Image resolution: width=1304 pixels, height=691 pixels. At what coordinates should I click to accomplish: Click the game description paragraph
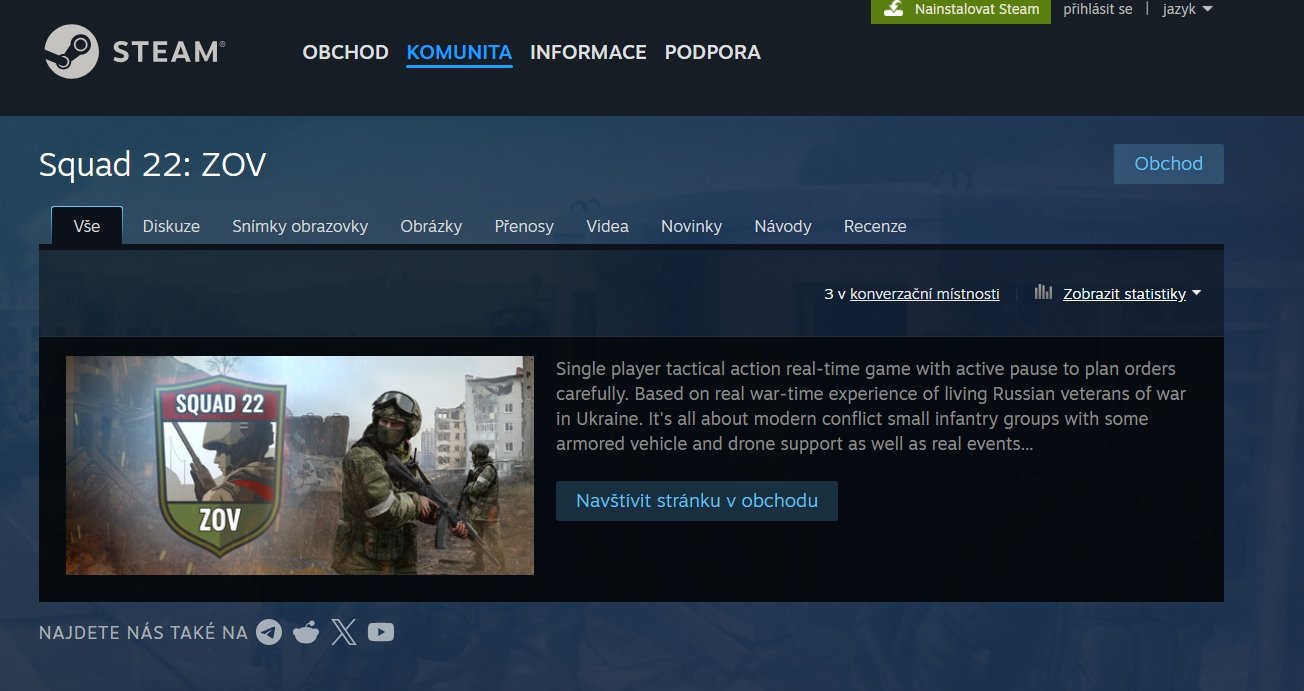(x=871, y=406)
